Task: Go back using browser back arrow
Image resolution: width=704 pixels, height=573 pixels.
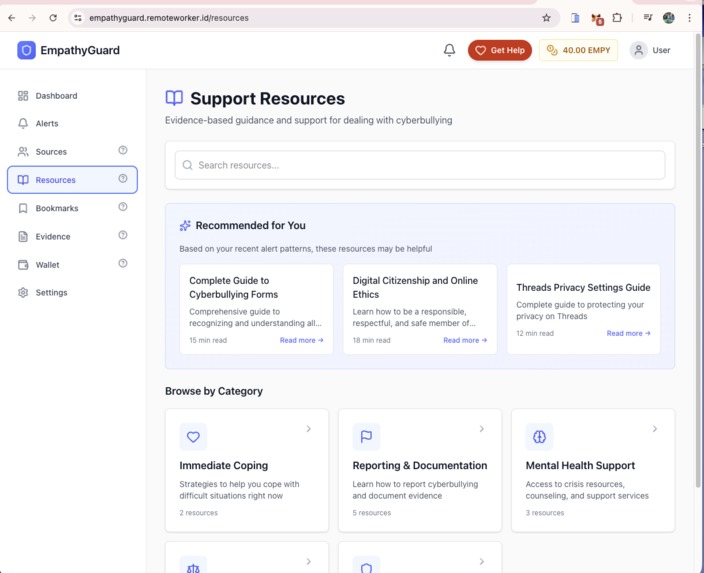Action: point(12,18)
